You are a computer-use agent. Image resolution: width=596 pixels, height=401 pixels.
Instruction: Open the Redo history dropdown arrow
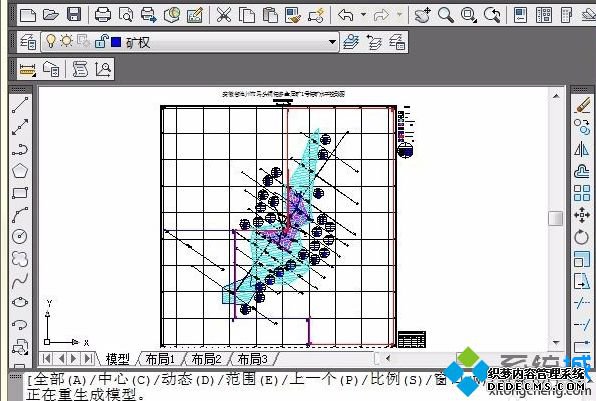point(399,15)
